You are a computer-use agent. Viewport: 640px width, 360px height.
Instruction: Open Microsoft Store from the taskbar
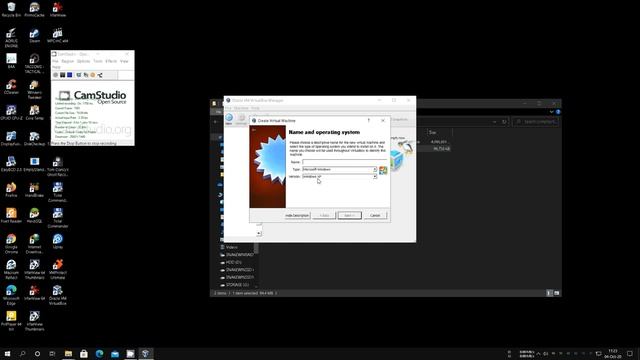[x=84, y=353]
